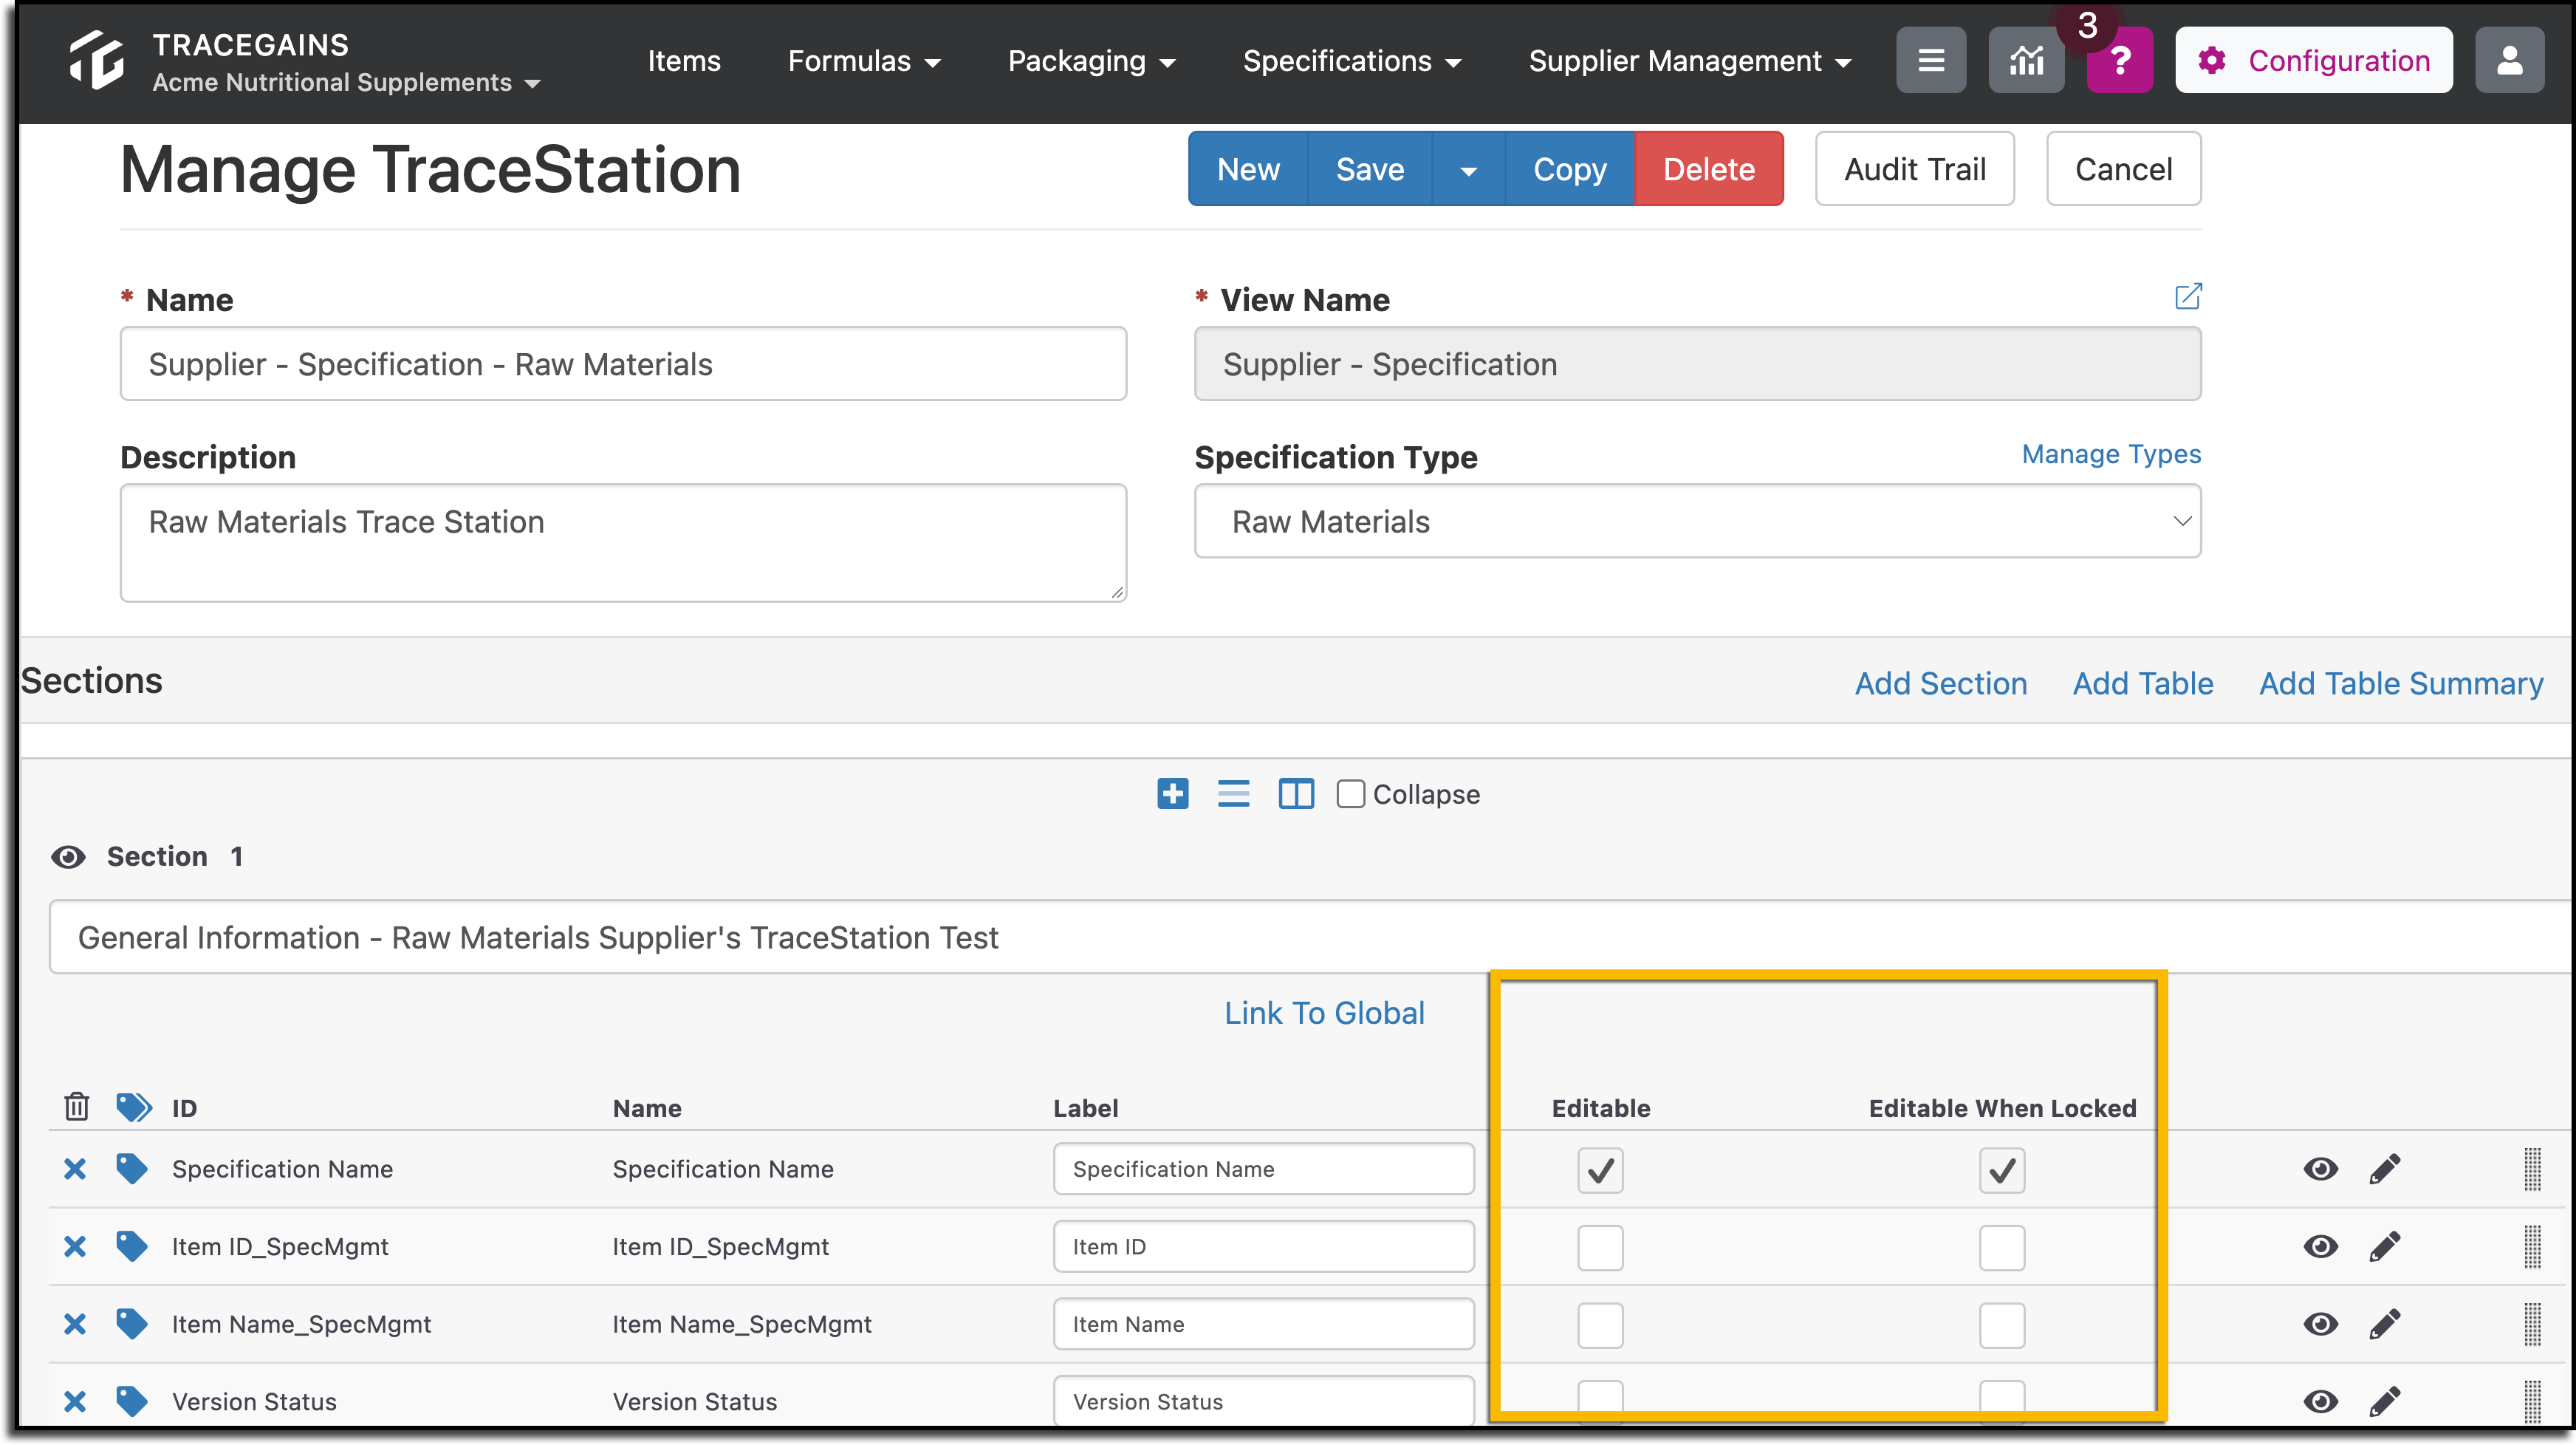
Task: Expand the Formulas menu
Action: coord(864,60)
